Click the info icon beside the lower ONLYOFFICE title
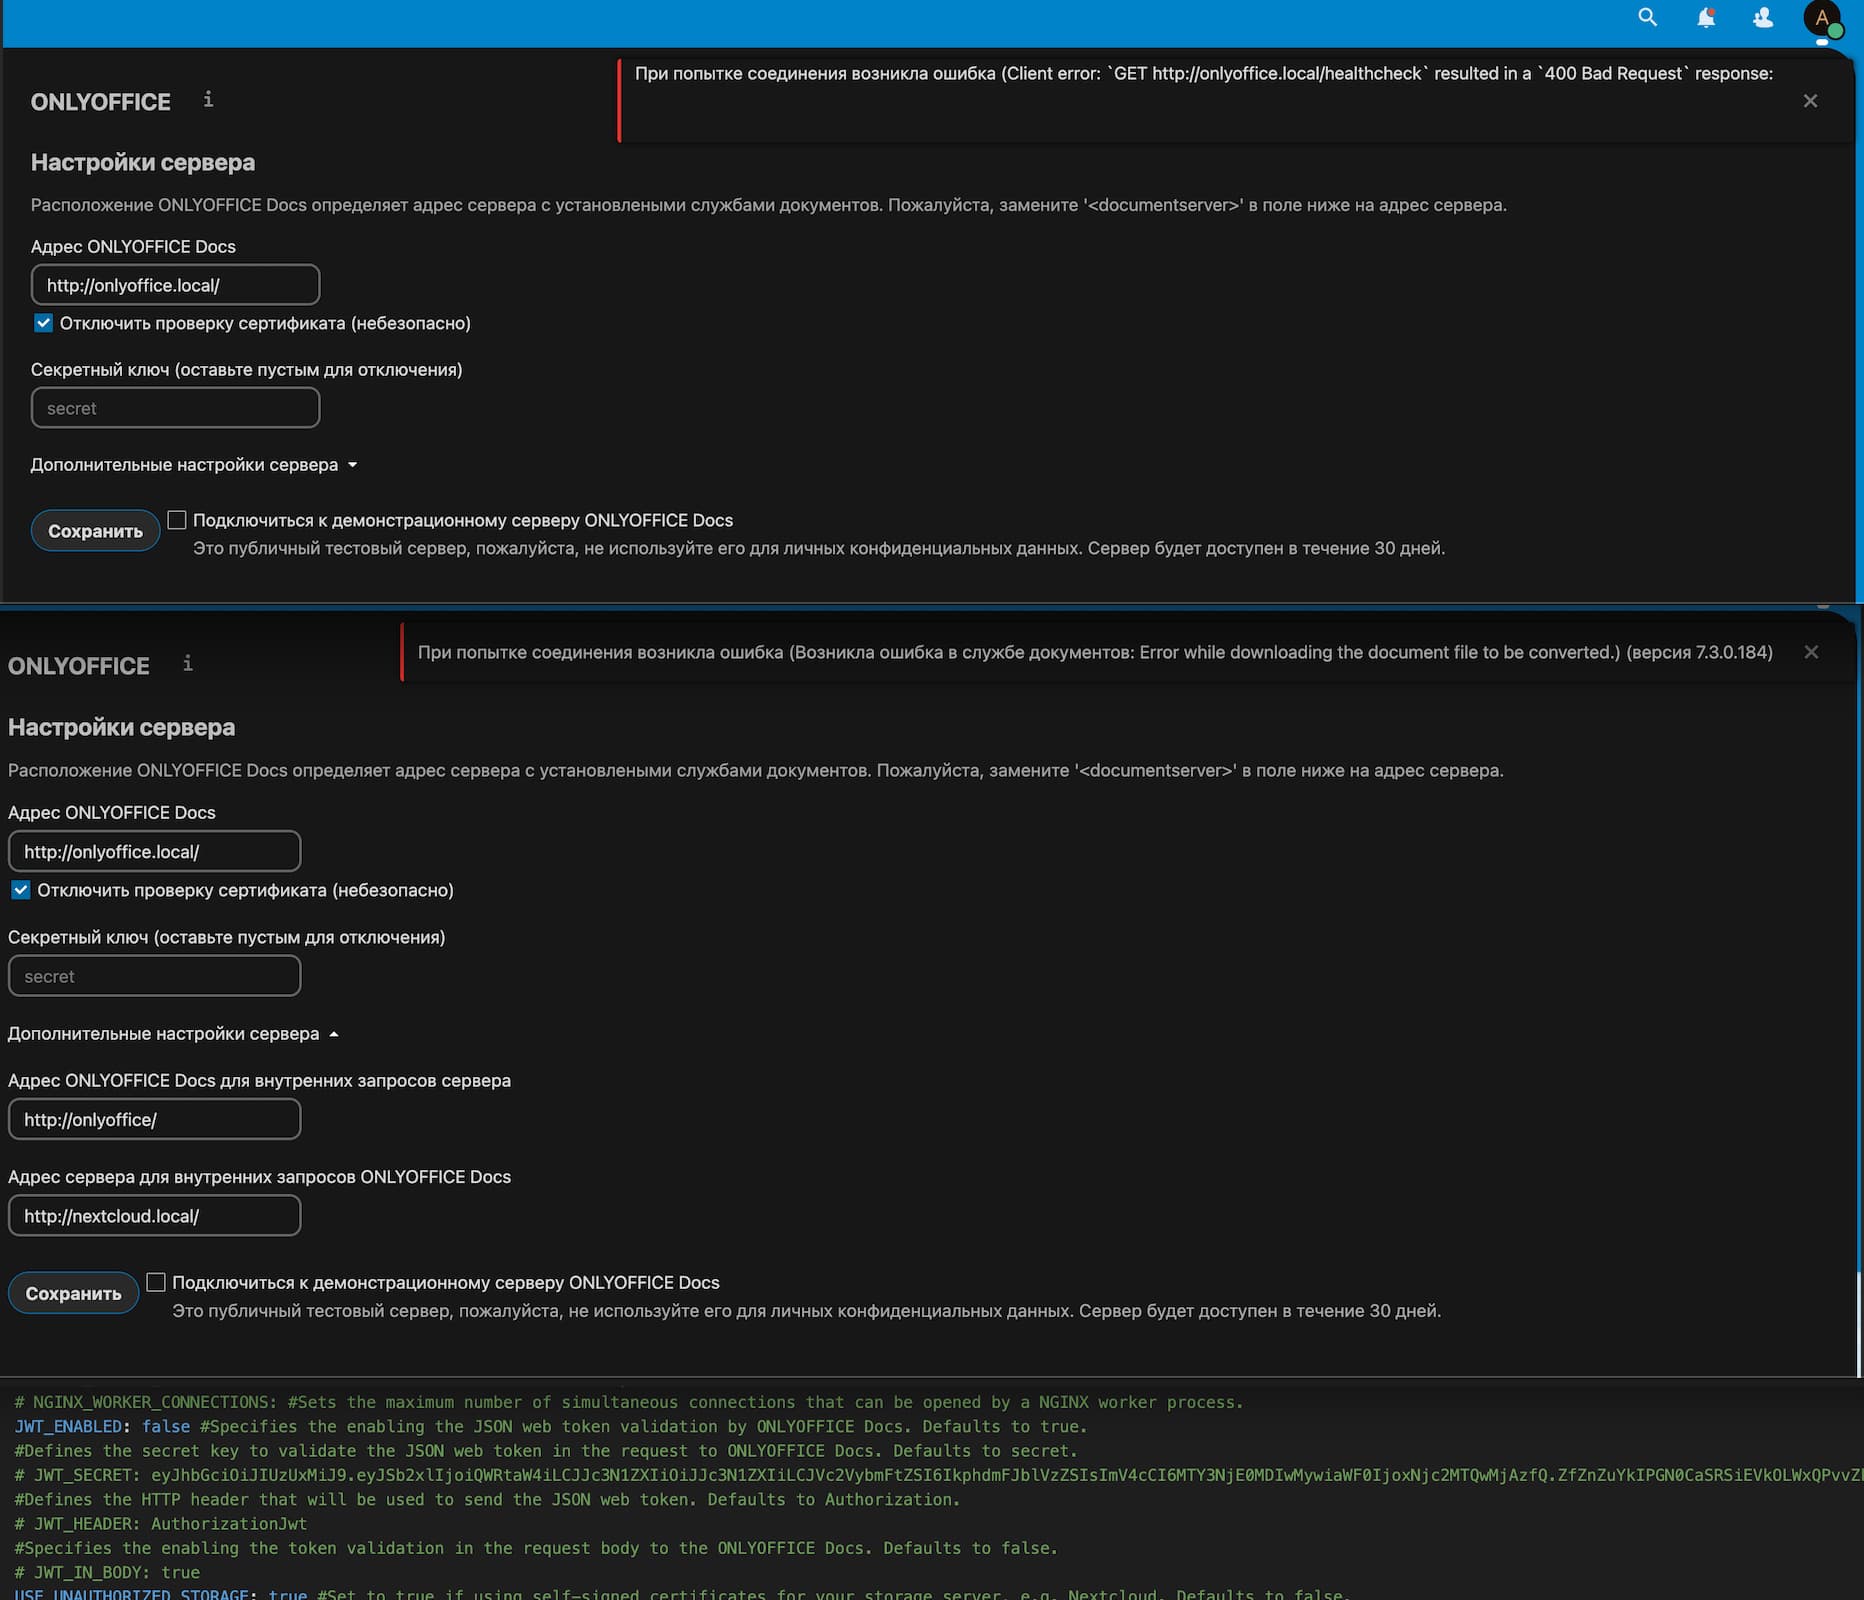This screenshot has width=1864, height=1600. [x=187, y=663]
